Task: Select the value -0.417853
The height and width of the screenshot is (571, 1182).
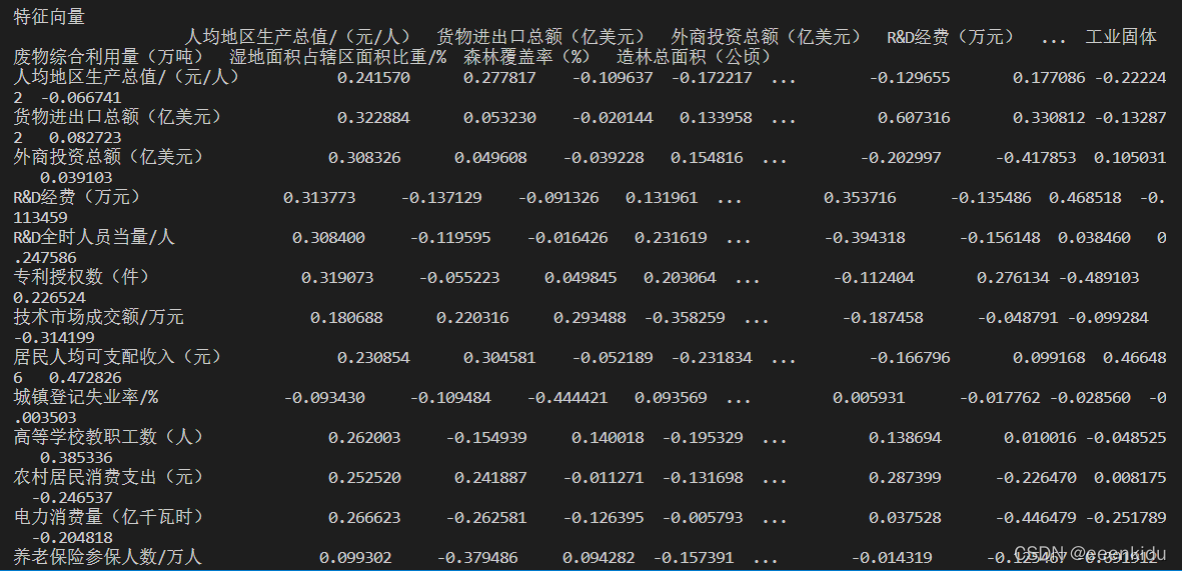Action: 1036,158
